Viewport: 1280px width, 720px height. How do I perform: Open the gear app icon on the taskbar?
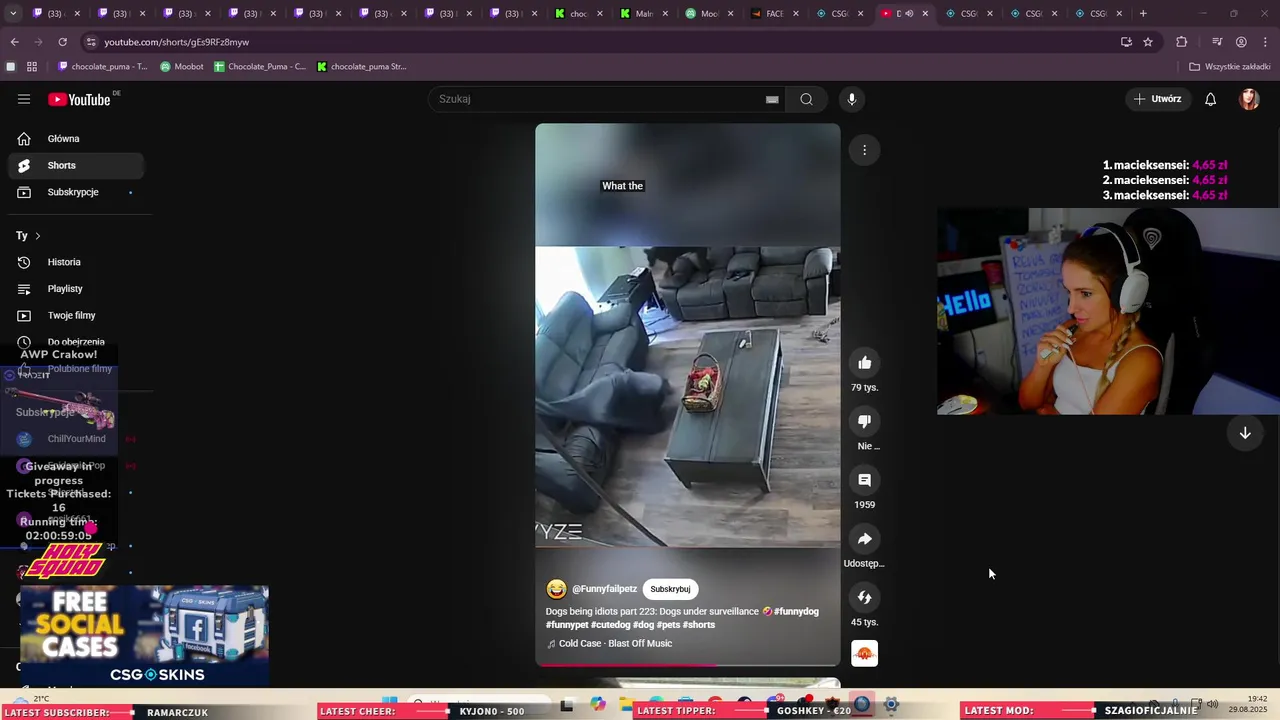coord(891,704)
